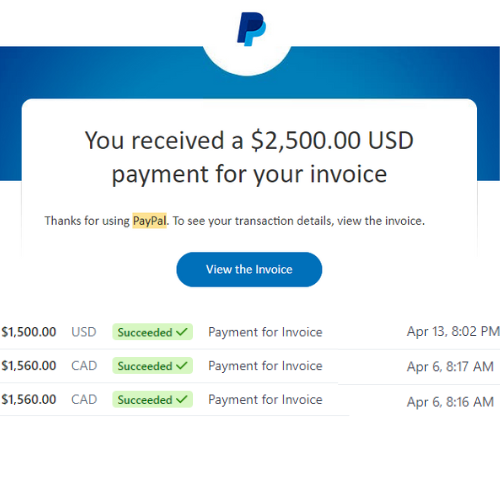Click the Succeeded badge for Apr 6, 8:16 AM
Image resolution: width=500 pixels, height=500 pixels.
(x=152, y=399)
